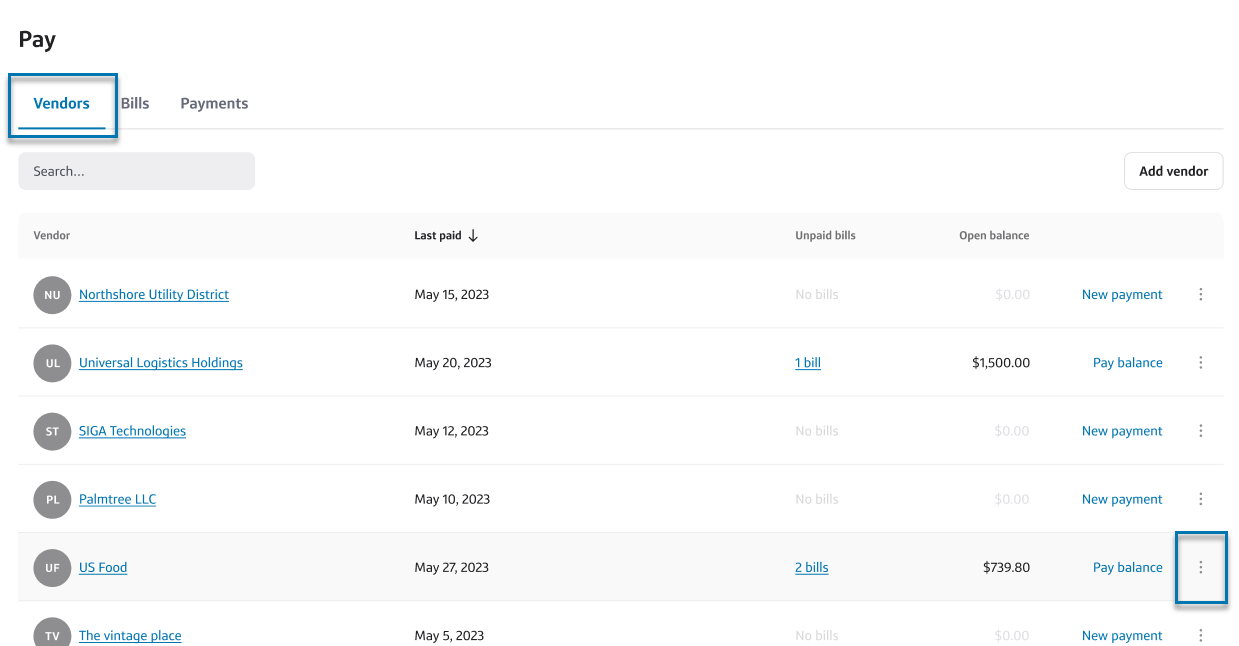This screenshot has height=646, width=1239.
Task: Click the vendor Search field
Action: 136,171
